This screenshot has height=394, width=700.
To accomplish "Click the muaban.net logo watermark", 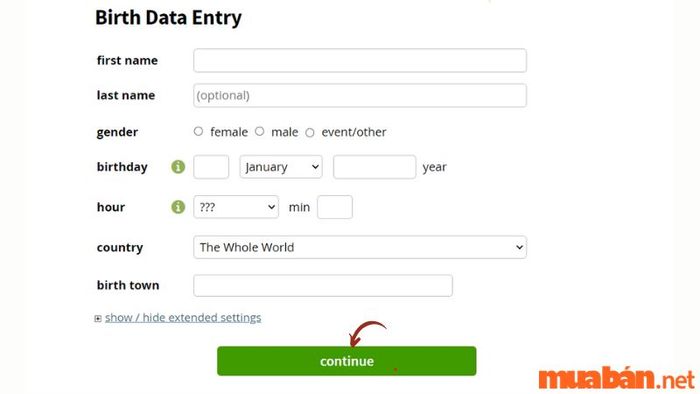I will click(x=617, y=379).
